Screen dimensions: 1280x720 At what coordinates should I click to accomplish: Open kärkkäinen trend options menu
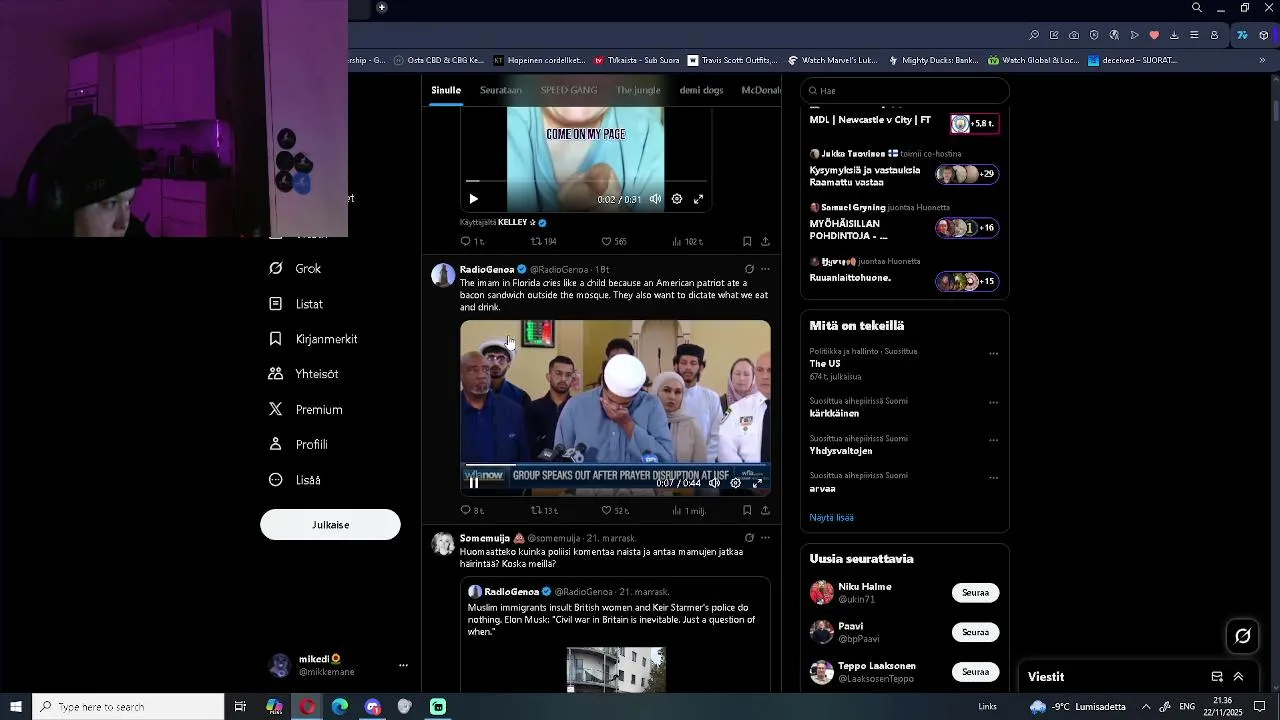[994, 402]
